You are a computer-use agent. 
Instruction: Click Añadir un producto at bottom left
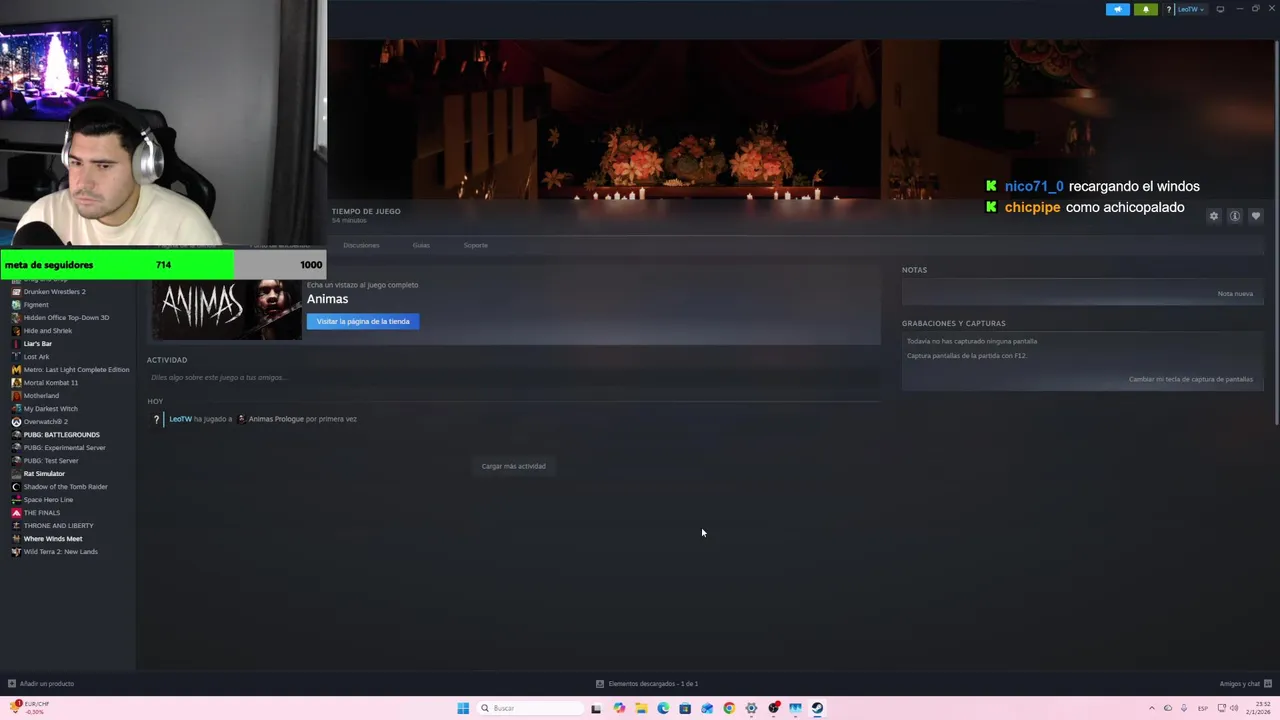pos(41,684)
